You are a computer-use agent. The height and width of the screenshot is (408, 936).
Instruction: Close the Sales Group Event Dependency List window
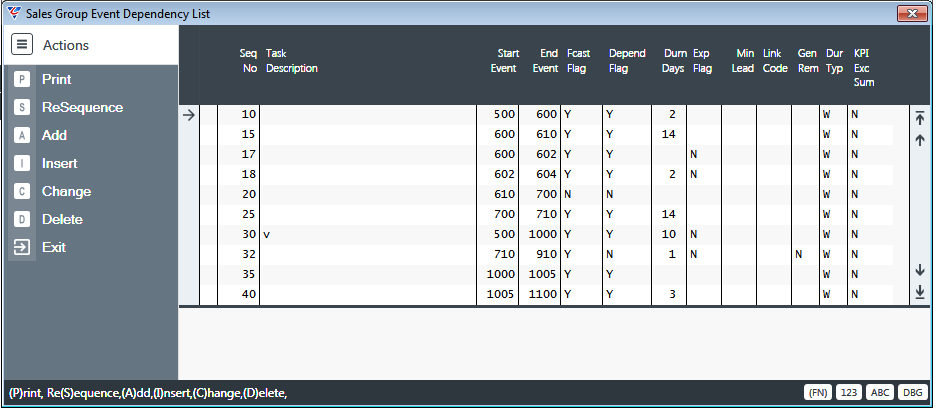(x=912, y=14)
